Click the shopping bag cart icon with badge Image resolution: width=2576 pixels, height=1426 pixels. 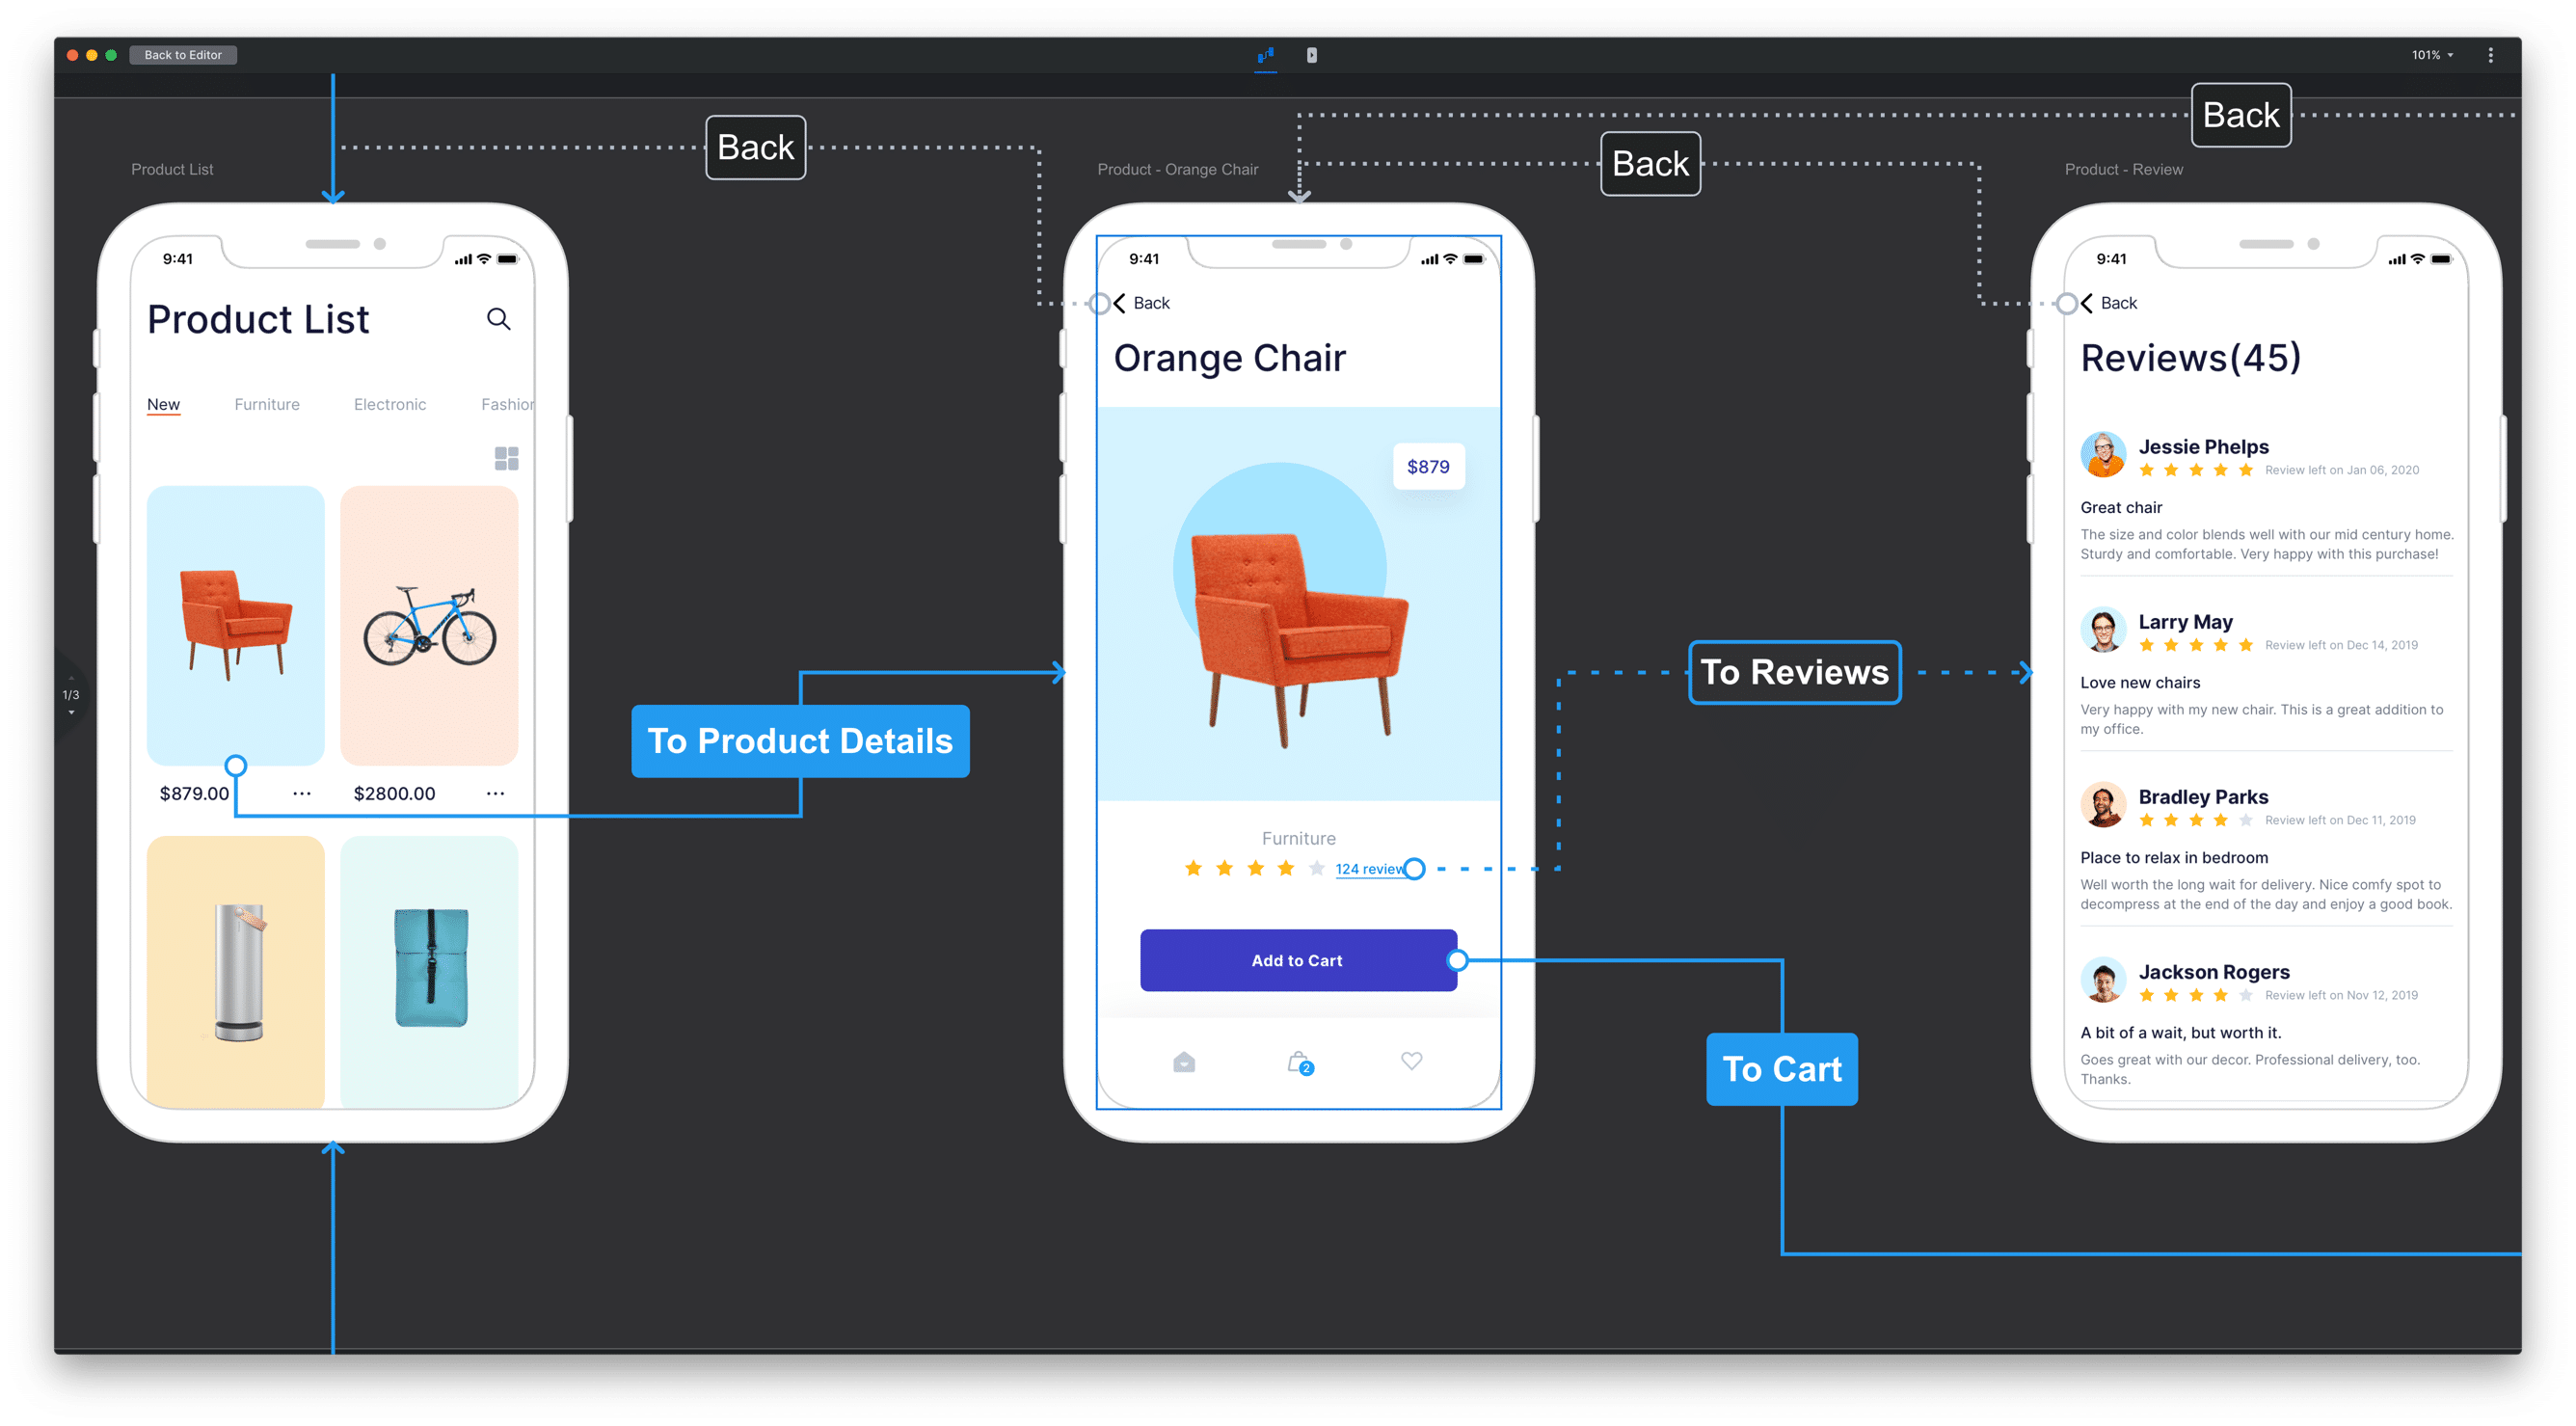[1300, 1063]
